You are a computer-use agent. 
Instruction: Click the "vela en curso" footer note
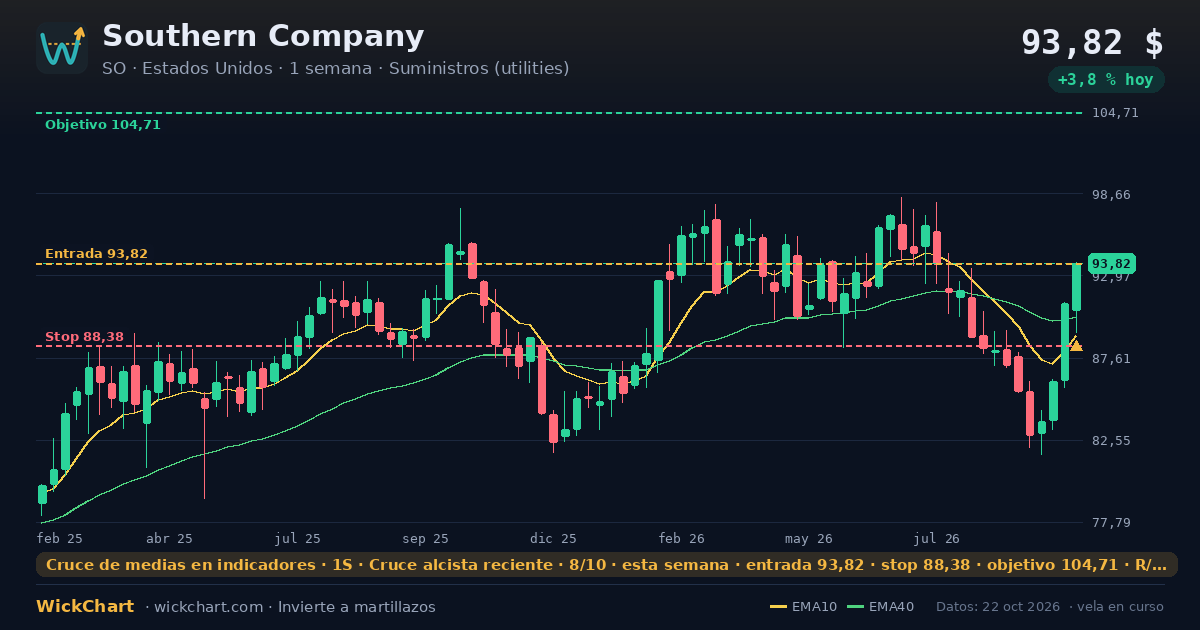[x=1120, y=607]
